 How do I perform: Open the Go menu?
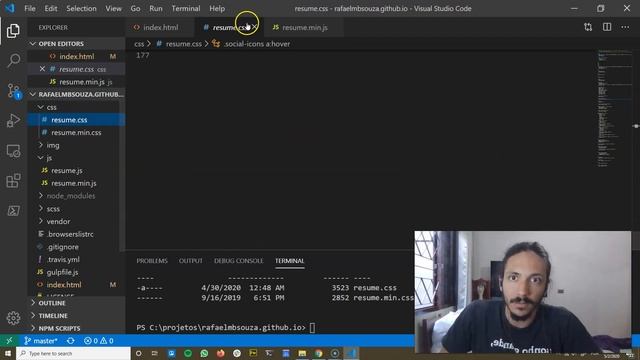pyautogui.click(x=136, y=8)
